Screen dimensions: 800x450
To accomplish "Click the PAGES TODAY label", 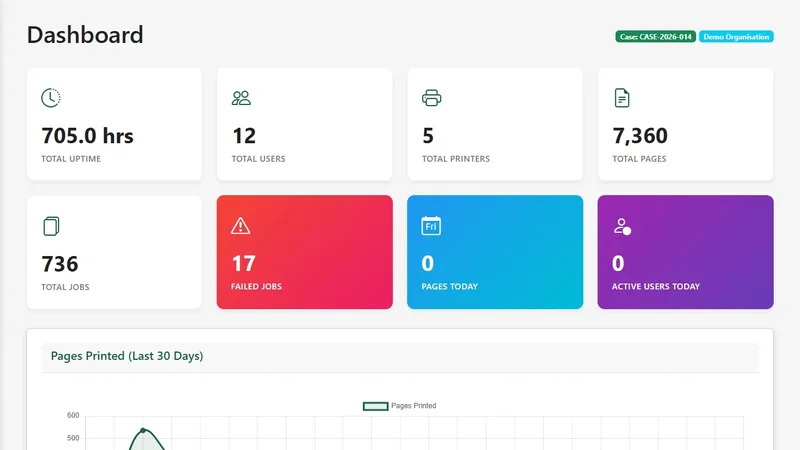I will pos(449,286).
